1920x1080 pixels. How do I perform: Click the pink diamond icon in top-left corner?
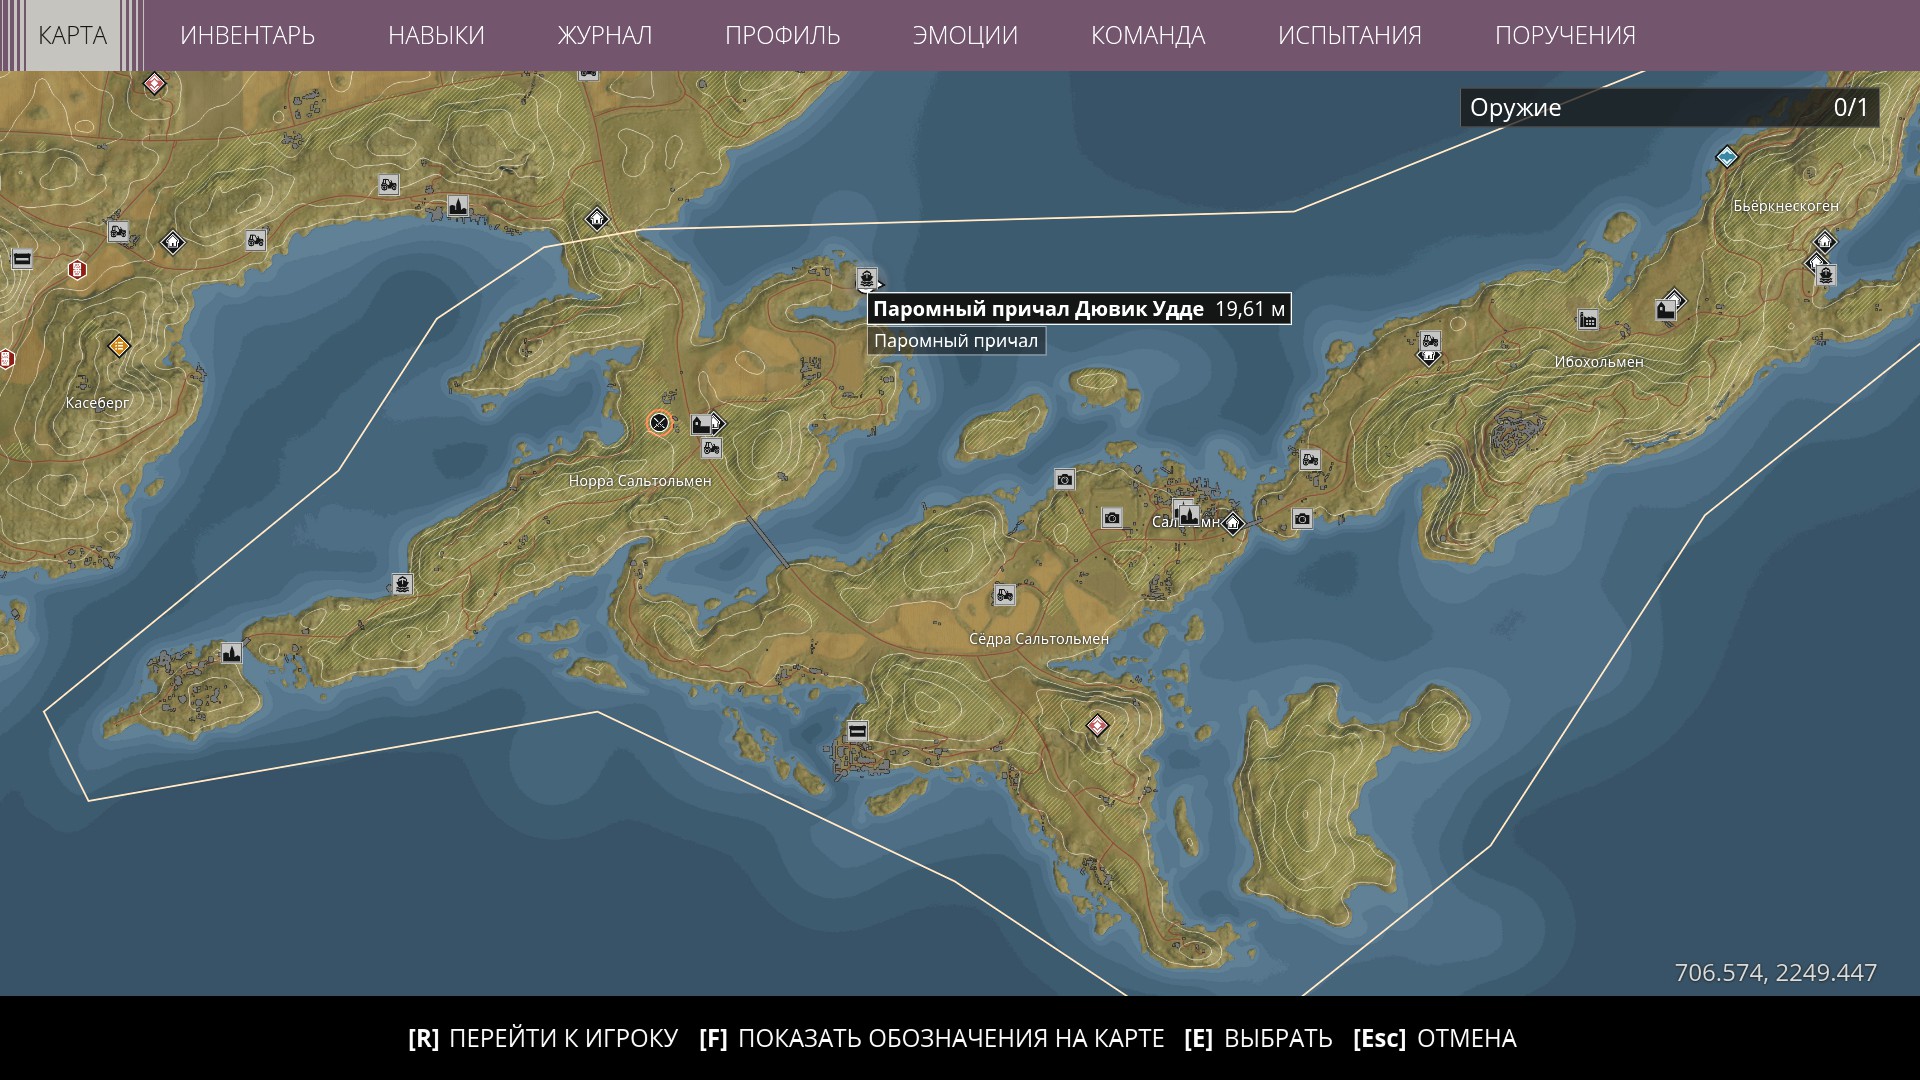(154, 84)
